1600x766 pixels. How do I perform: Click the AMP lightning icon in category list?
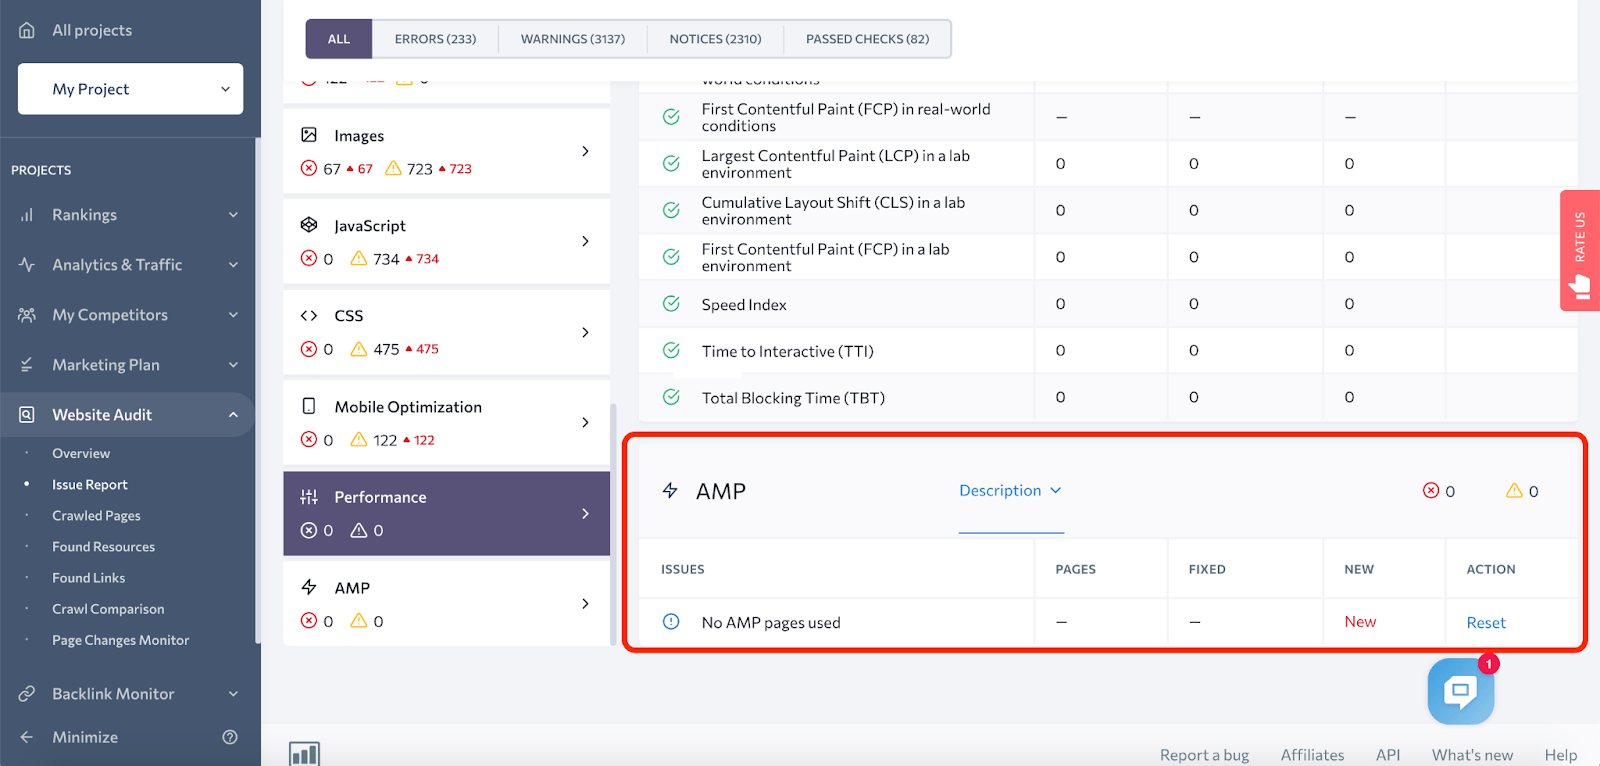(x=309, y=587)
